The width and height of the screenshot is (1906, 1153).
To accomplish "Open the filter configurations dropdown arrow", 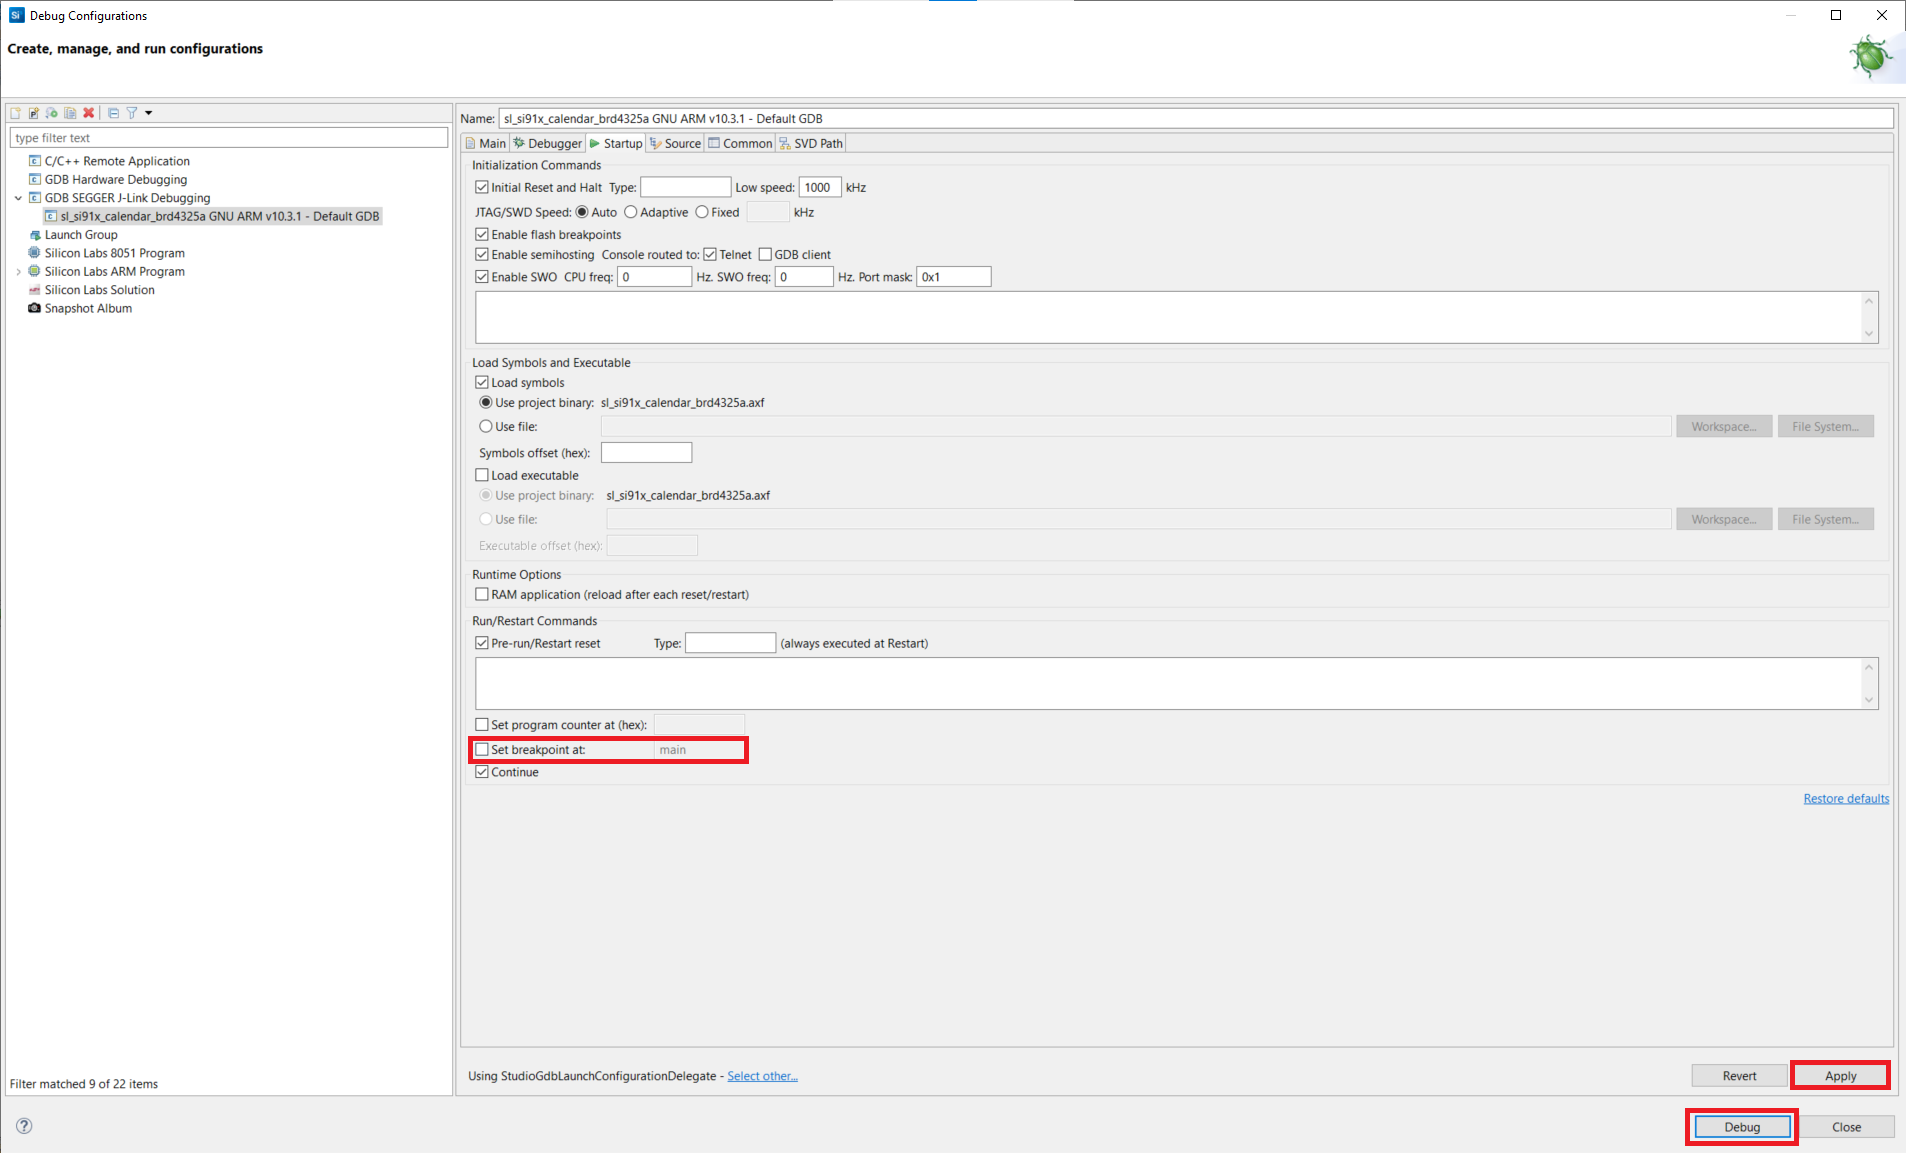I will [149, 113].
